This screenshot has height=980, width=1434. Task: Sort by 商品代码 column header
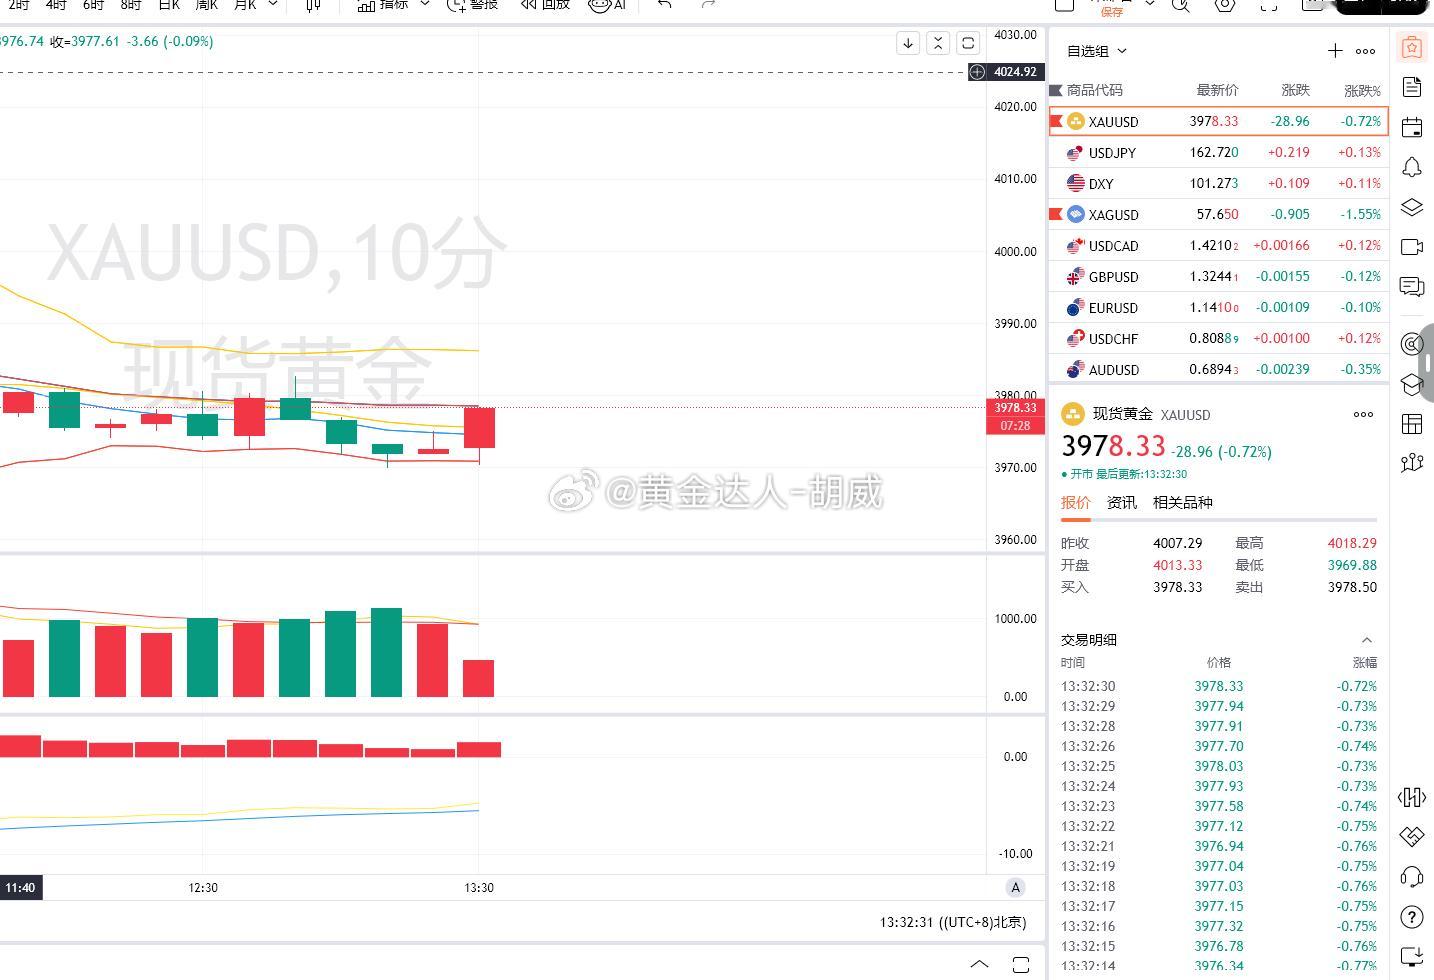(x=1095, y=90)
